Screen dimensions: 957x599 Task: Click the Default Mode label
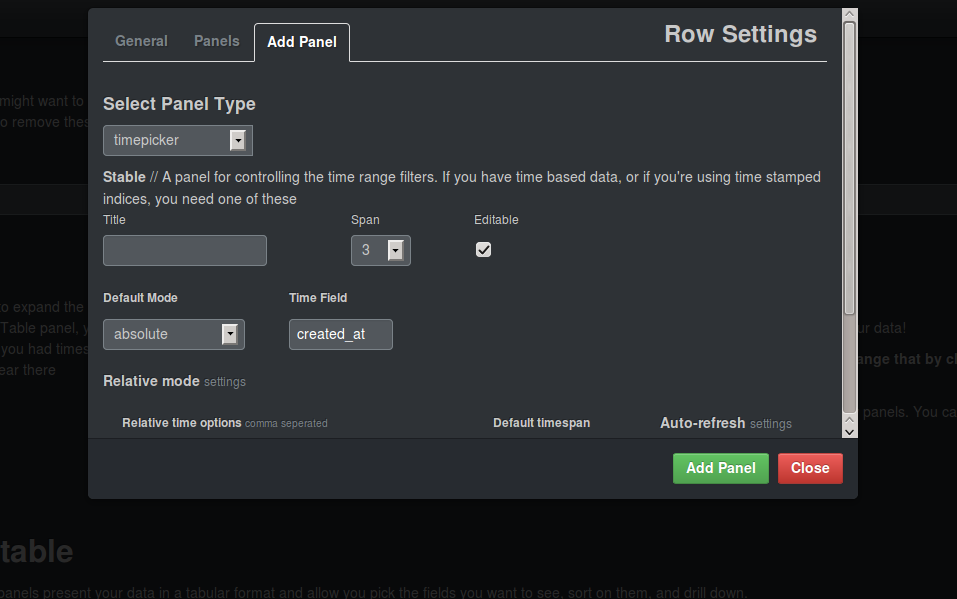point(140,298)
